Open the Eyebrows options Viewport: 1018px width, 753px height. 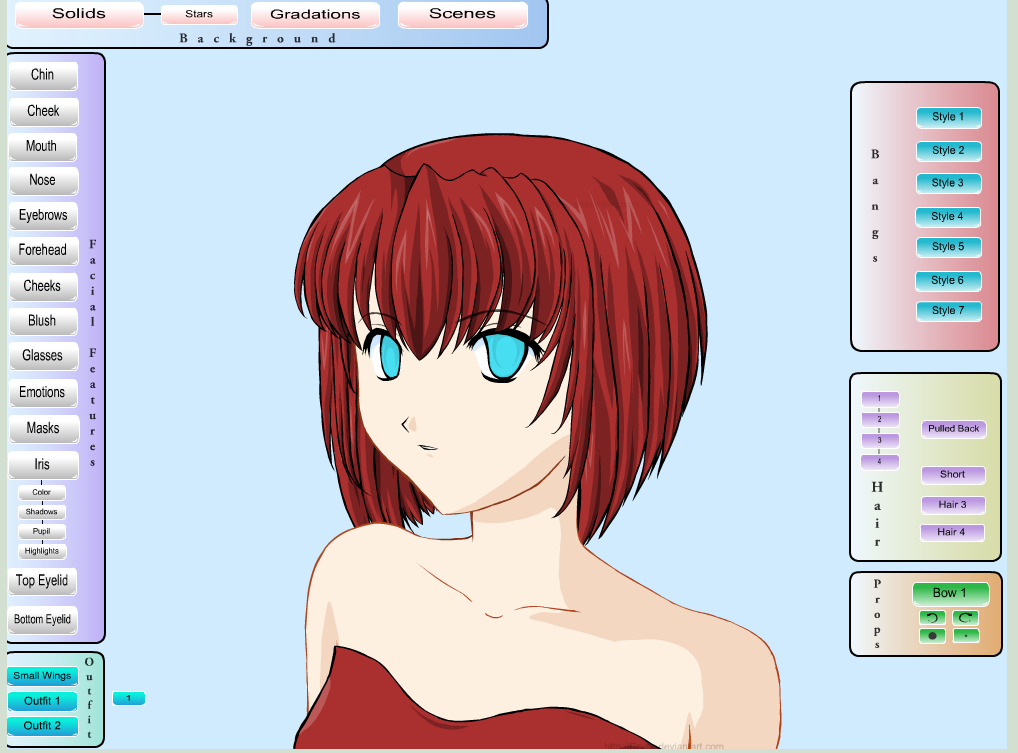pos(43,216)
